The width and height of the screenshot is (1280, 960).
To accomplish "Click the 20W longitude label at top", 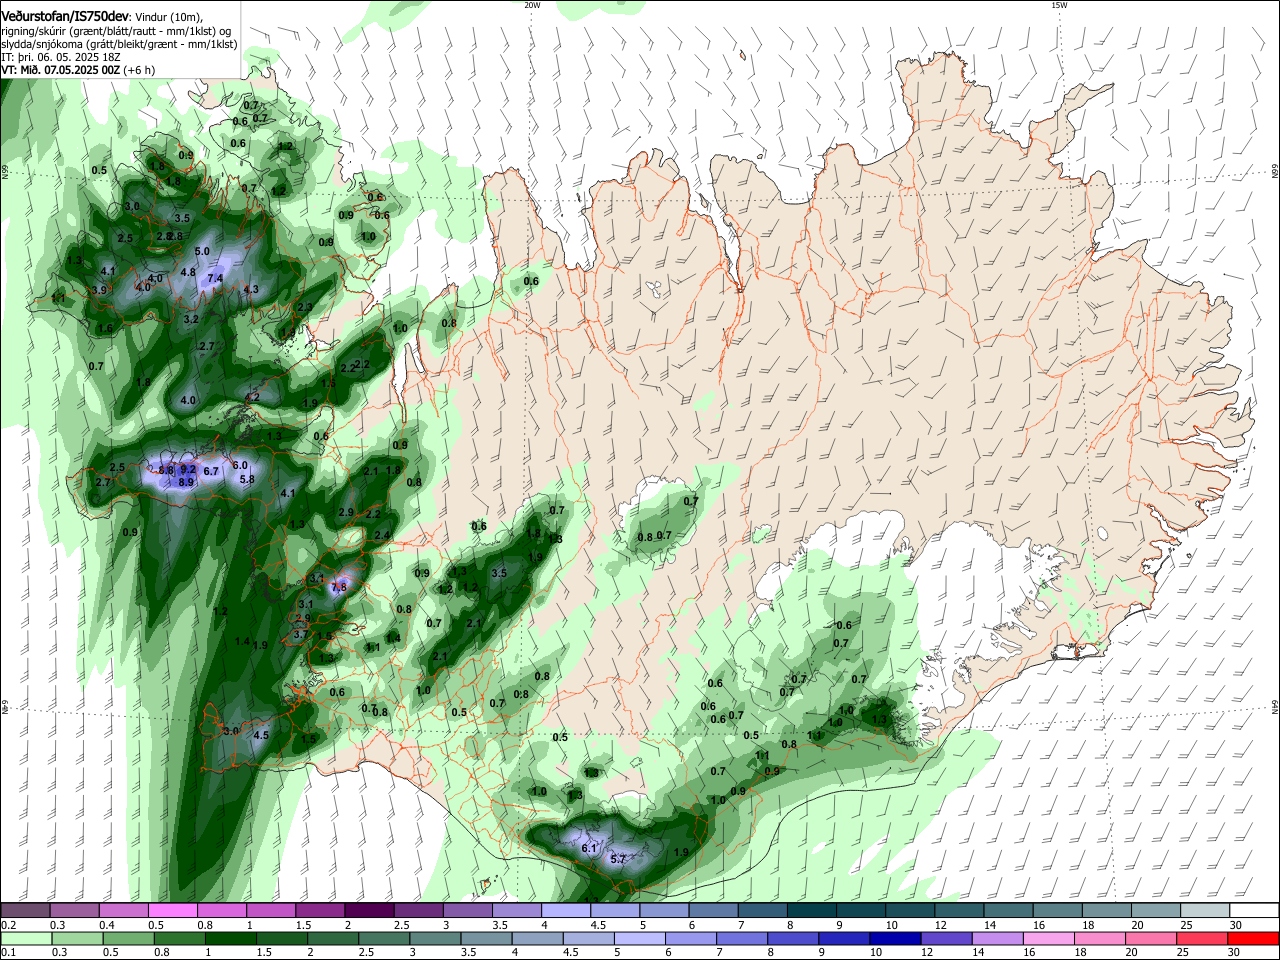I will pos(532,5).
